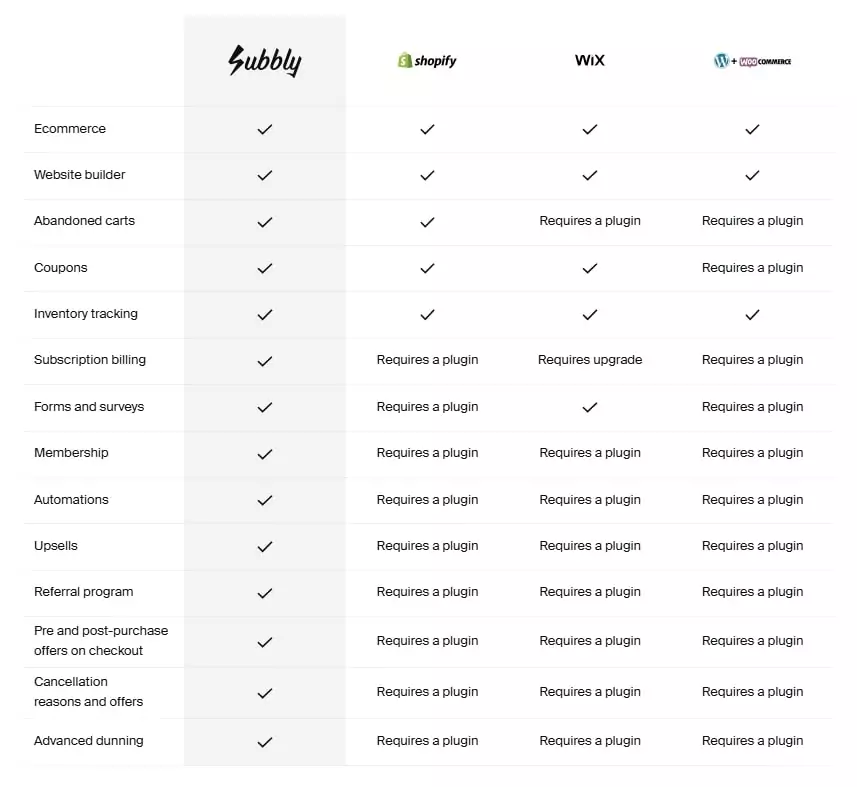This screenshot has width=857, height=787.
Task: Select the Subscription billing row label
Action: pos(90,360)
